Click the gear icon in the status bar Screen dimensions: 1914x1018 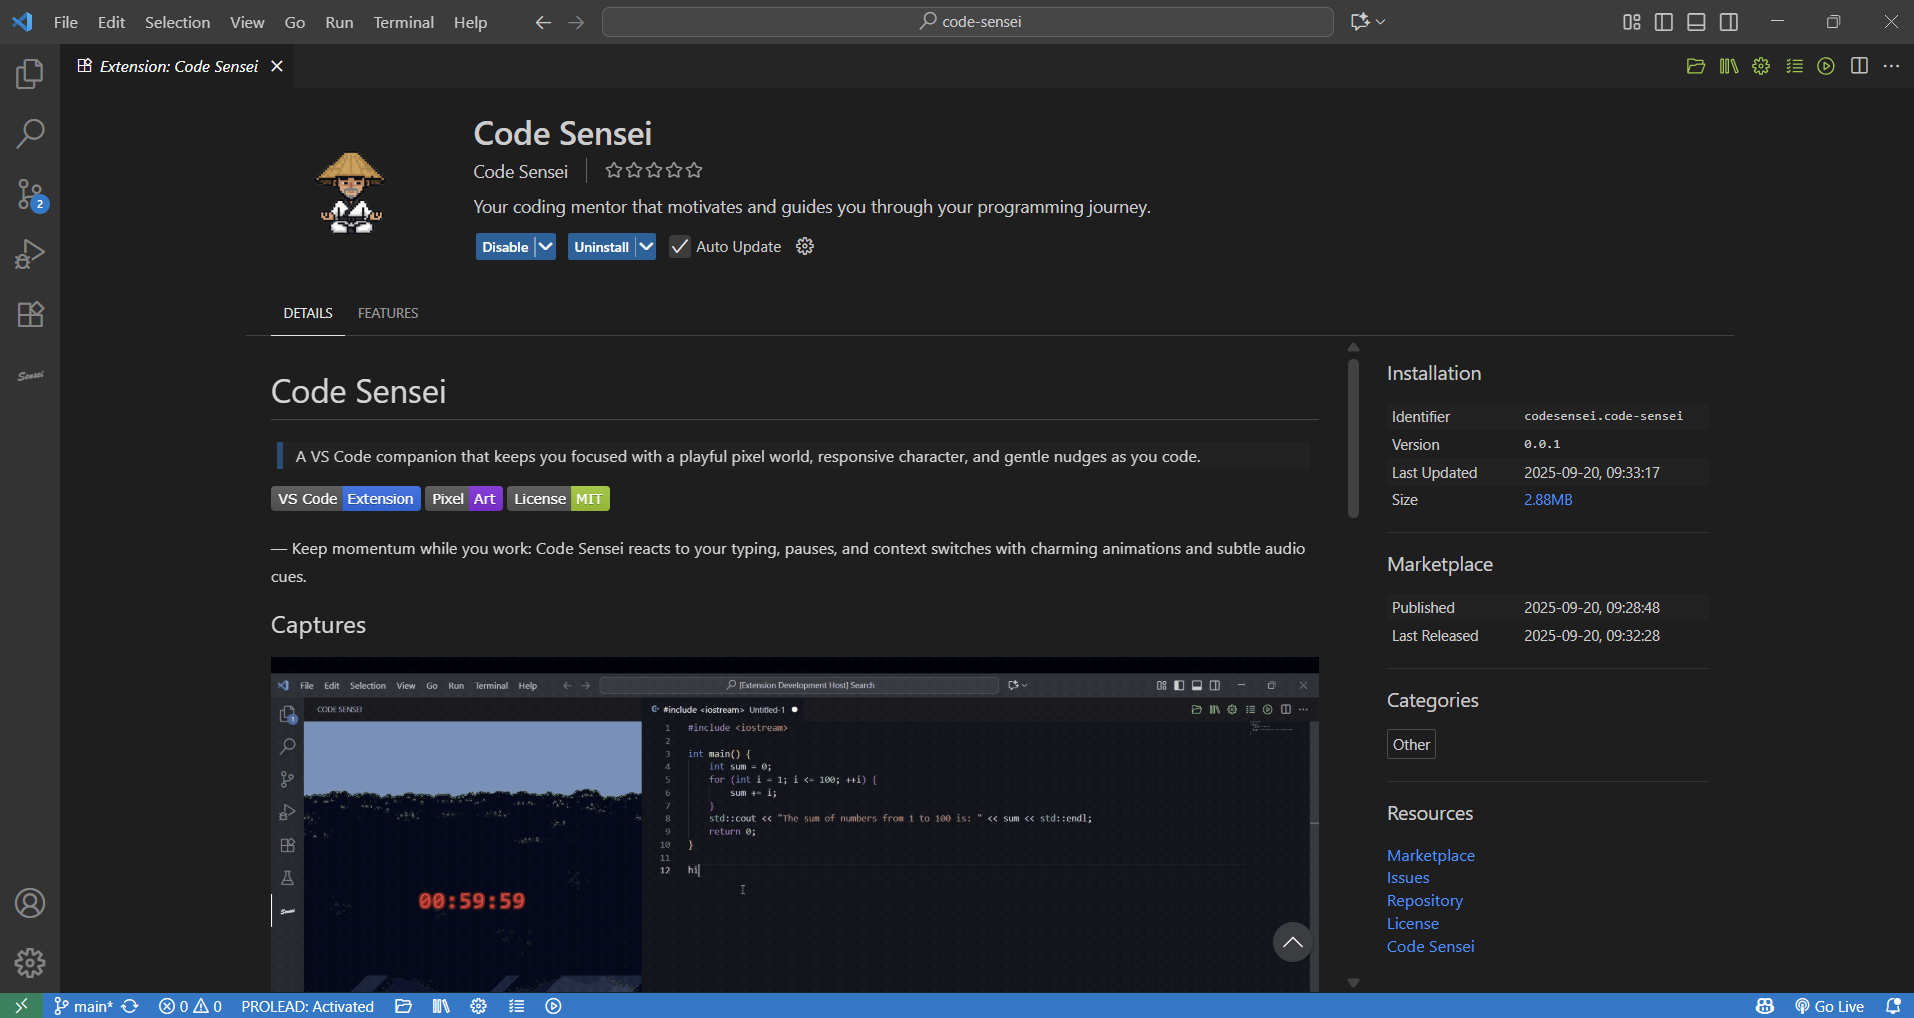[478, 1006]
